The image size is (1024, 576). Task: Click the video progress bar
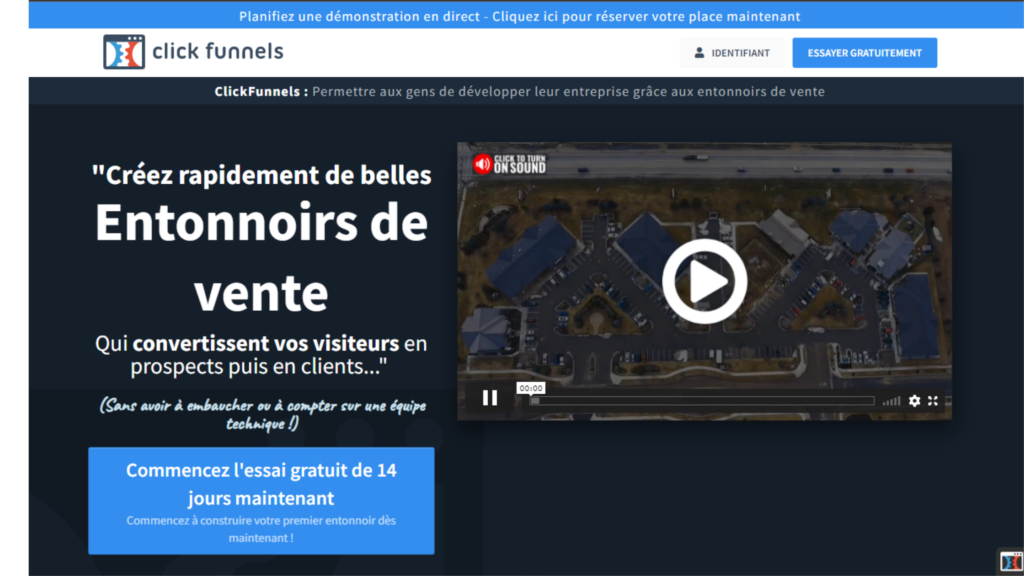(x=701, y=401)
